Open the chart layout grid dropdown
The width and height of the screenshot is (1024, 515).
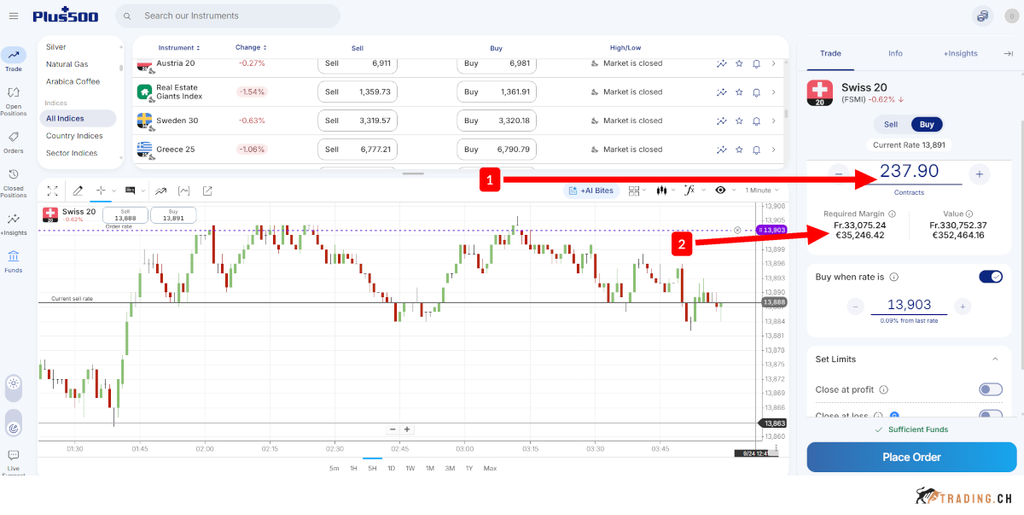(x=634, y=191)
